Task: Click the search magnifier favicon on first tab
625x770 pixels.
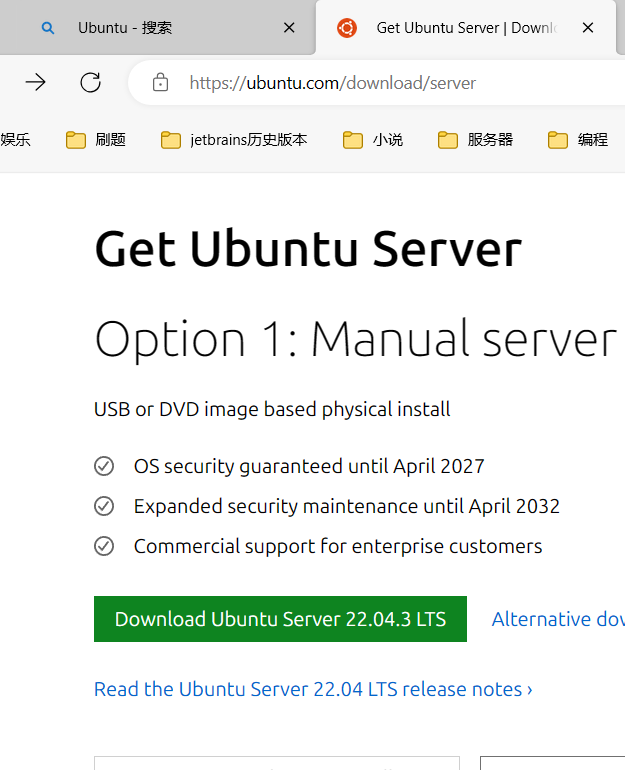Action: 47,28
